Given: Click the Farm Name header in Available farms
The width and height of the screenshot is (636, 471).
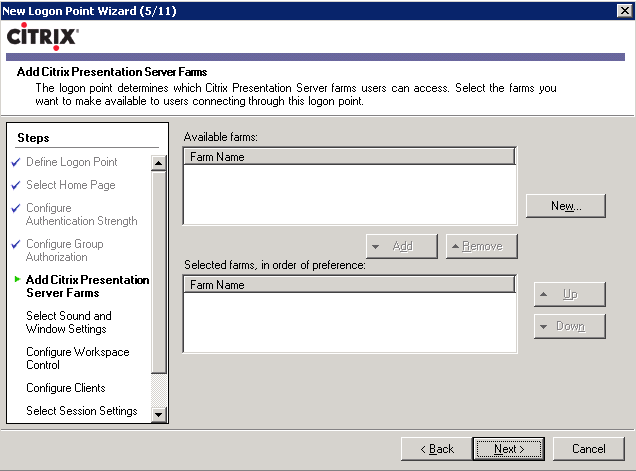Looking at the screenshot, I should click(349, 157).
